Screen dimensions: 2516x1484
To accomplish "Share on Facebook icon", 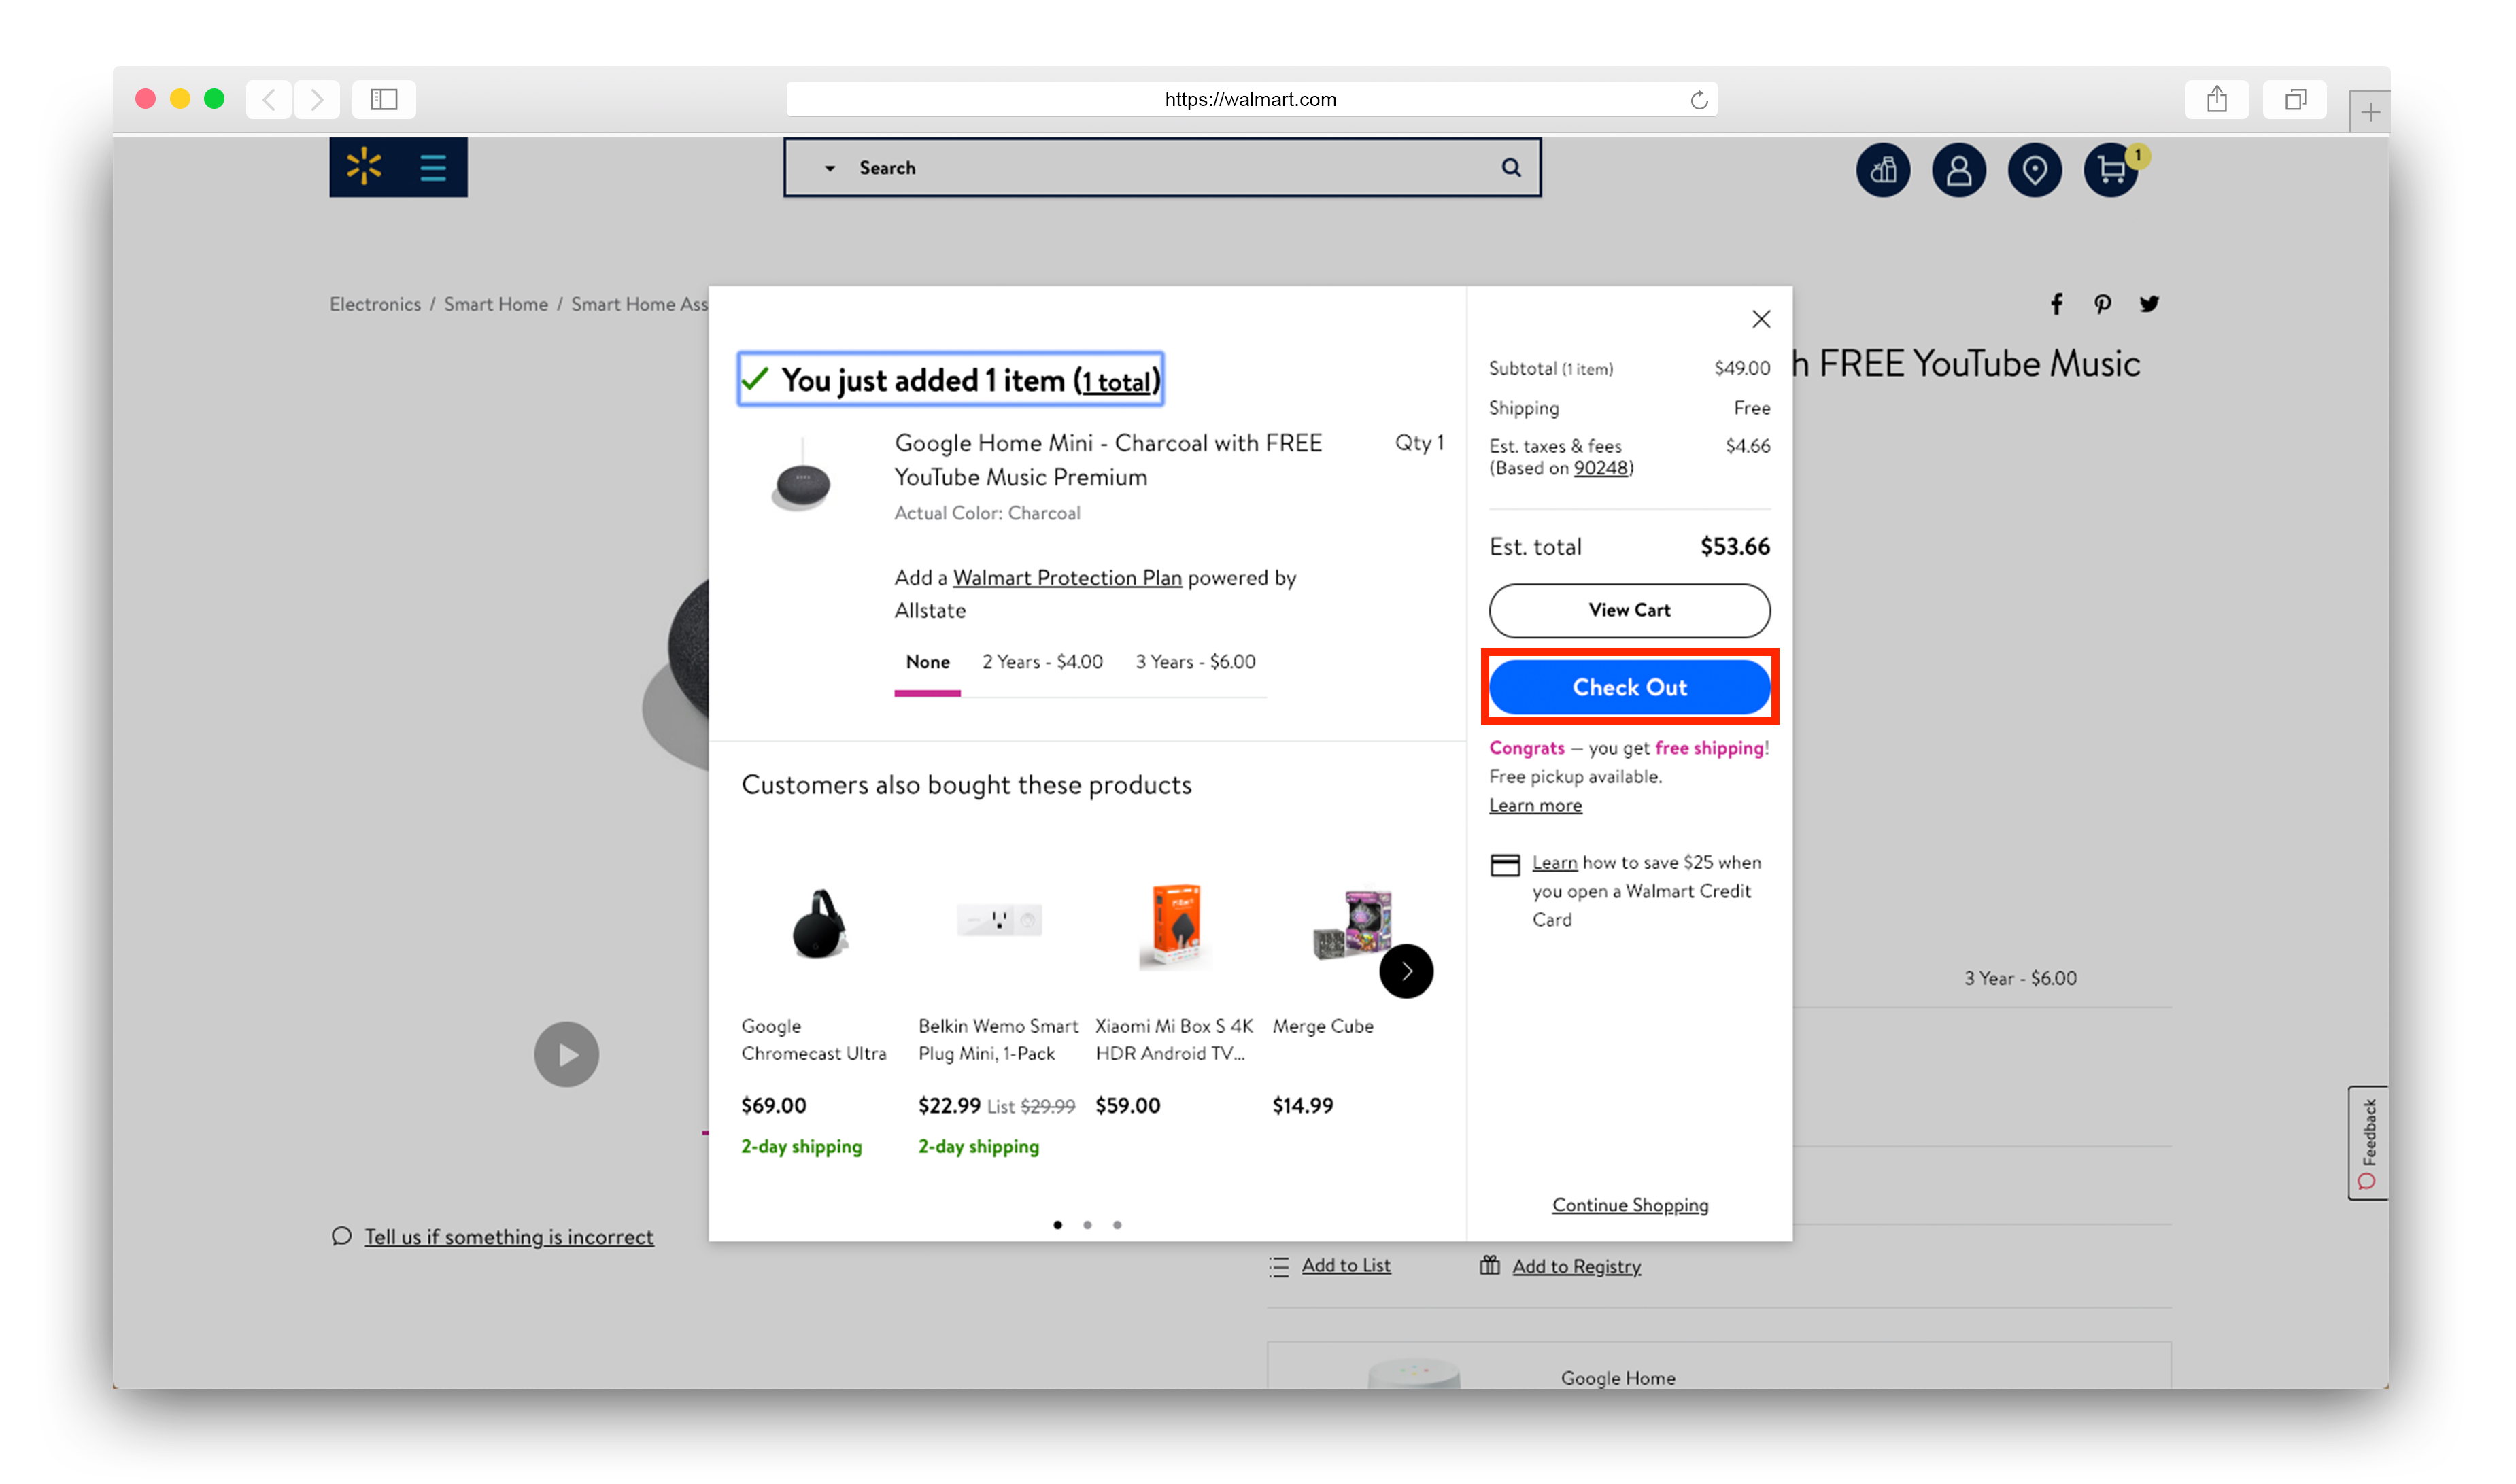I will 2056,304.
